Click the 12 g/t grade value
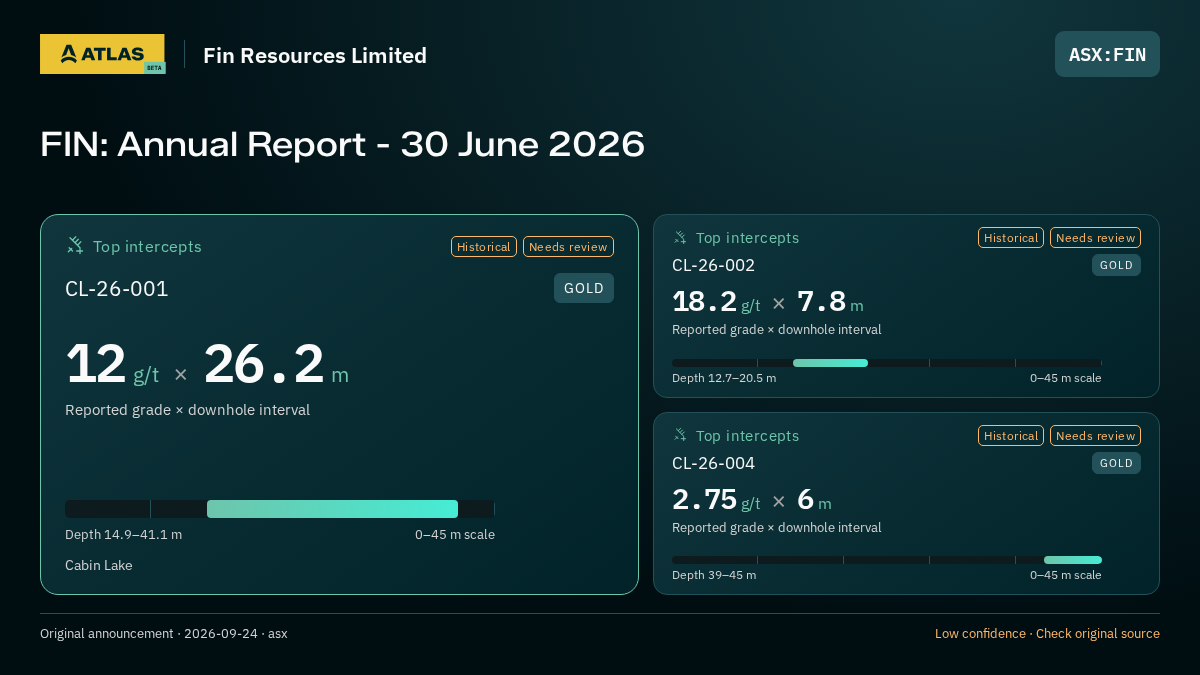This screenshot has width=1200, height=675. click(112, 364)
